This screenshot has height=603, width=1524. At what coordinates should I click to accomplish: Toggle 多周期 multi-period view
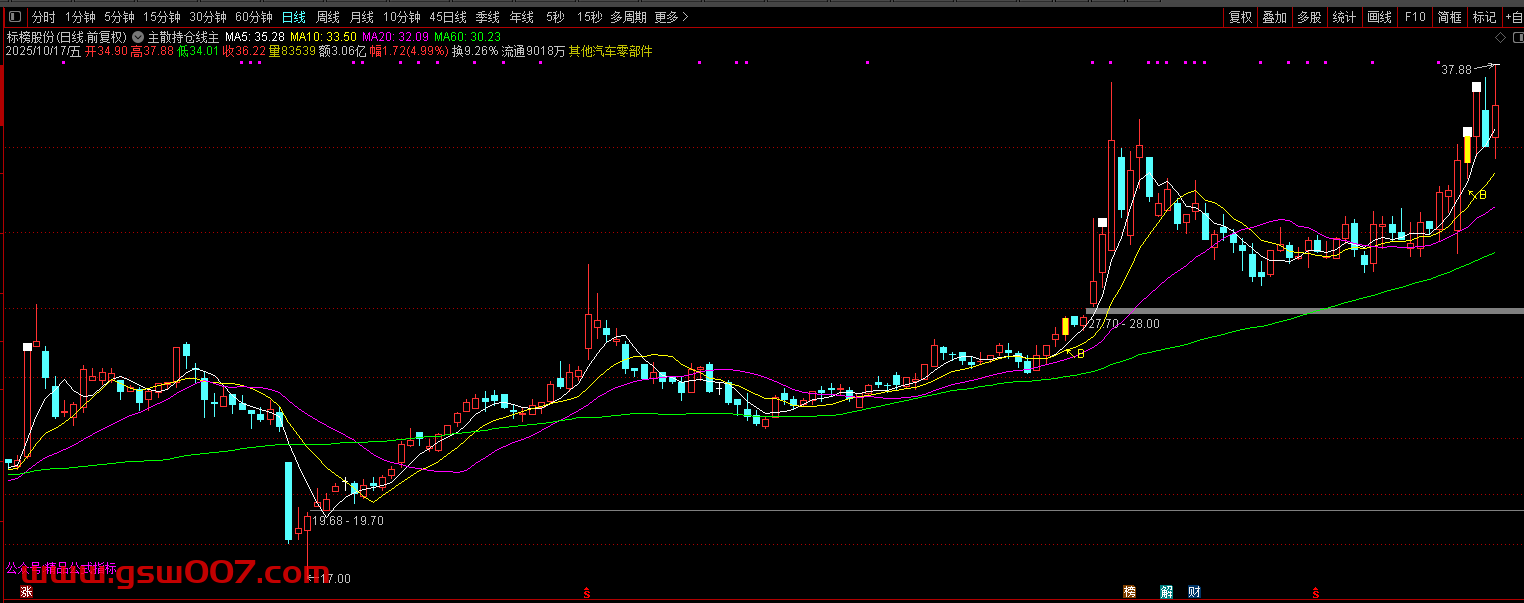click(628, 17)
